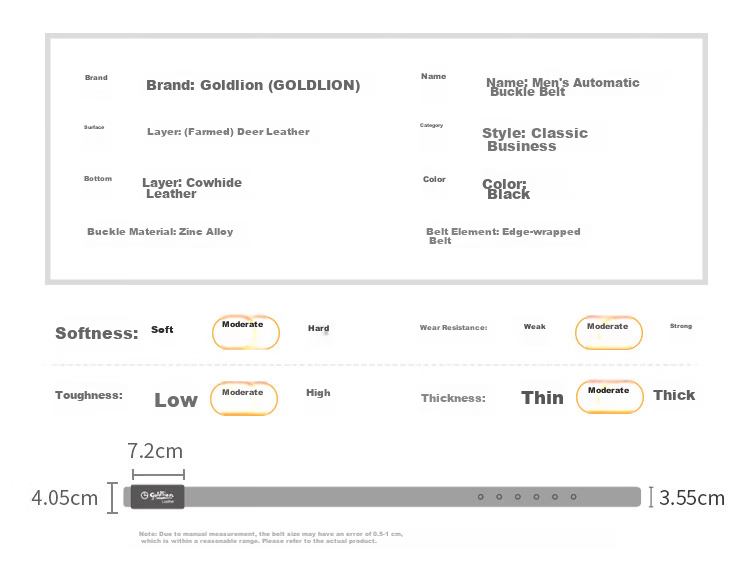This screenshot has width=750, height=578.
Task: Click 'Layer: (Farmed) Deer Leather' text
Action: pyautogui.click(x=228, y=132)
